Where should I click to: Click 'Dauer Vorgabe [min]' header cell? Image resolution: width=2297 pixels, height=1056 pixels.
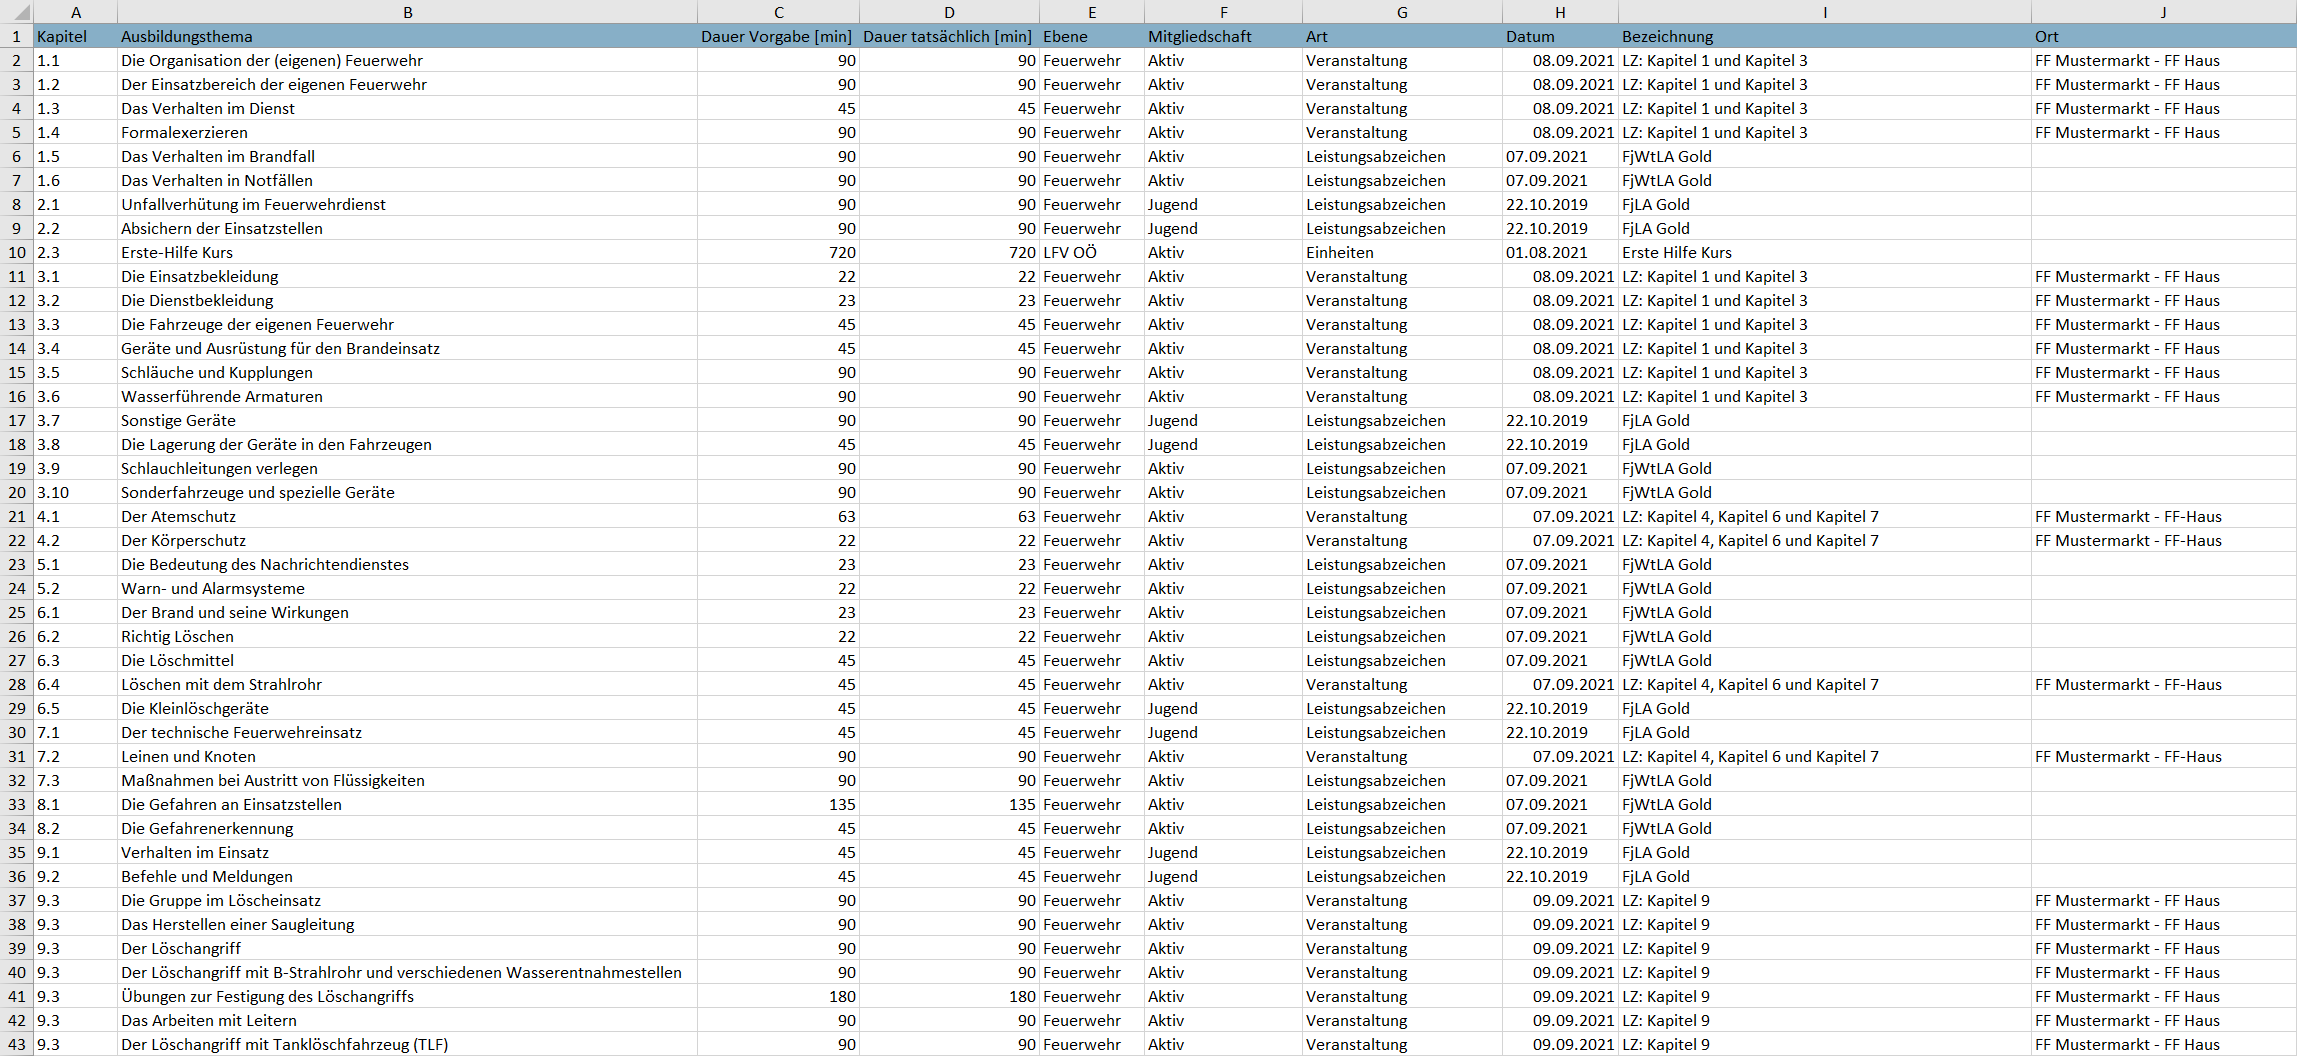pos(778,36)
